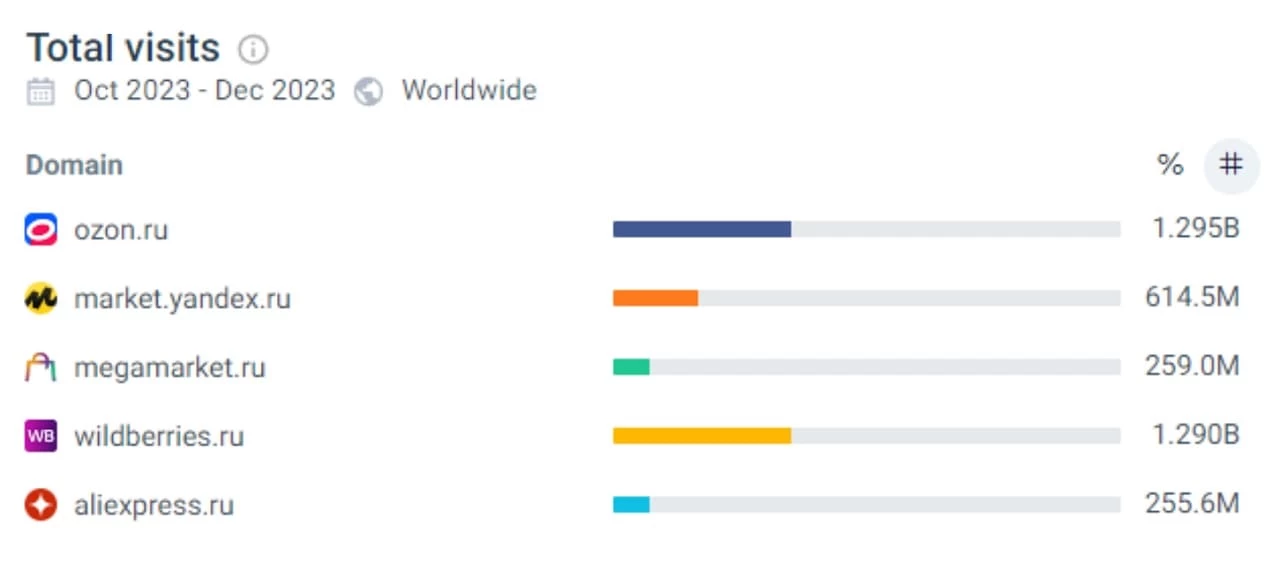This screenshot has width=1280, height=584.
Task: Switch to percentage view
Action: point(1170,165)
